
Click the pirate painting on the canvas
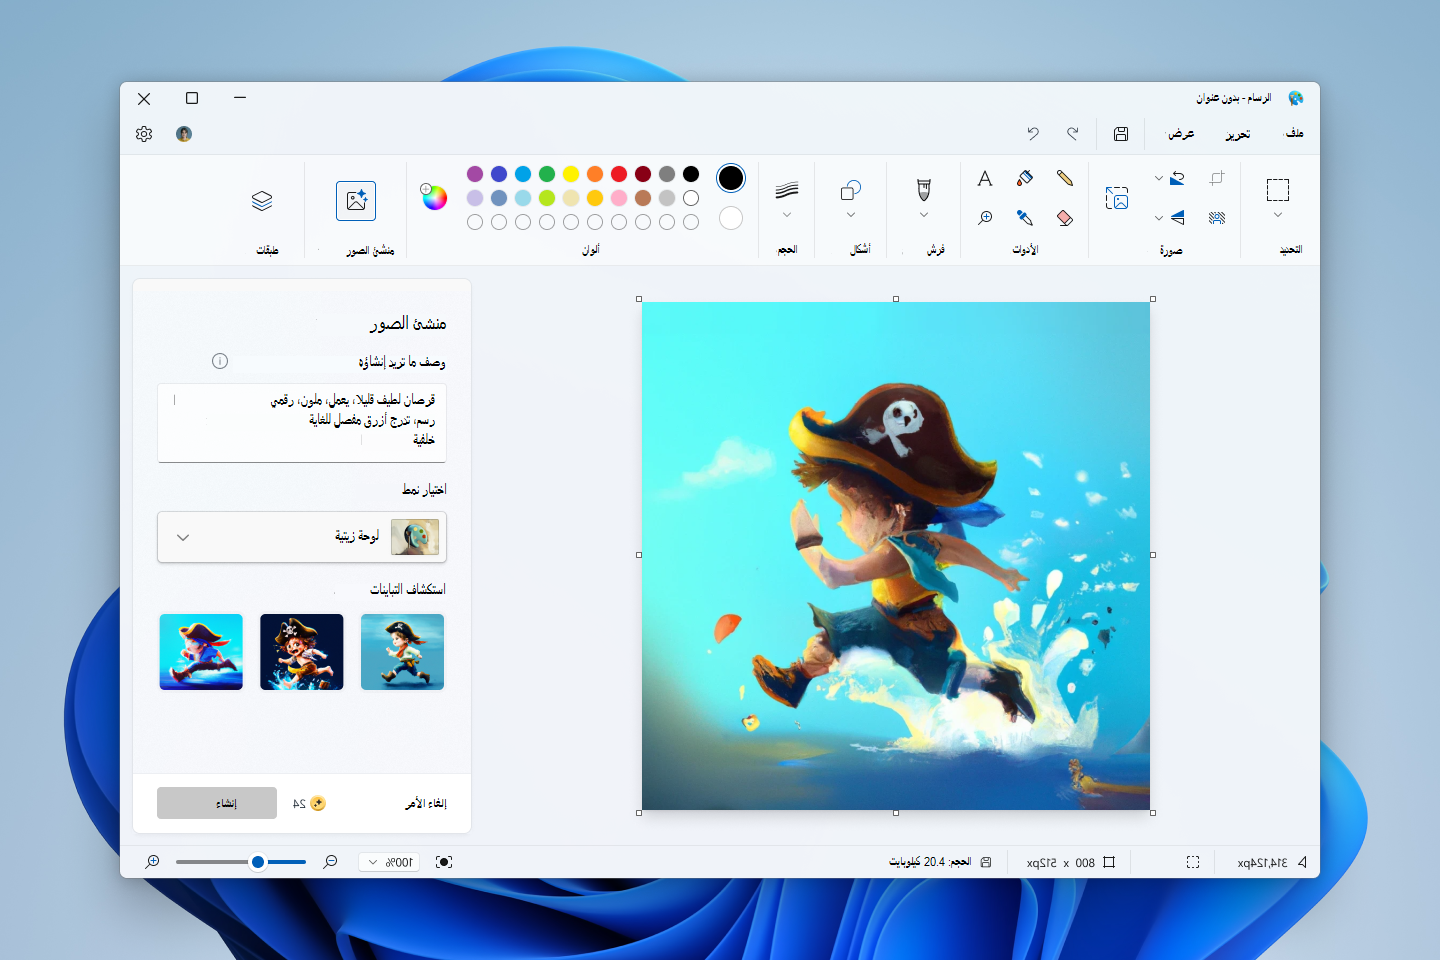pyautogui.click(x=896, y=556)
